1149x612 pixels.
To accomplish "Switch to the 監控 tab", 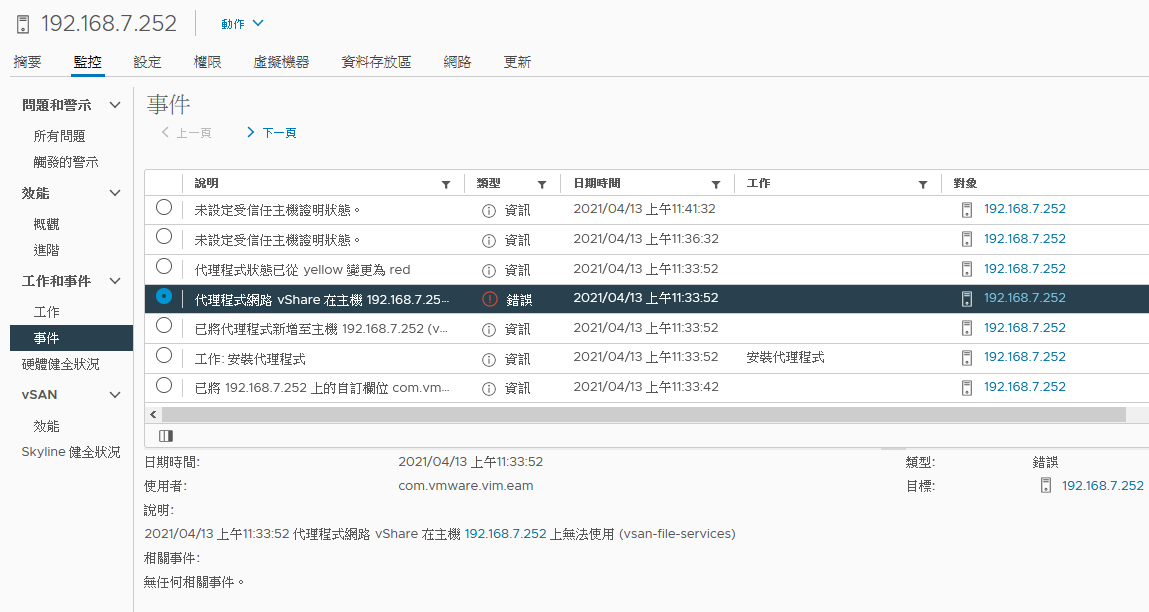I will pyautogui.click(x=87, y=62).
